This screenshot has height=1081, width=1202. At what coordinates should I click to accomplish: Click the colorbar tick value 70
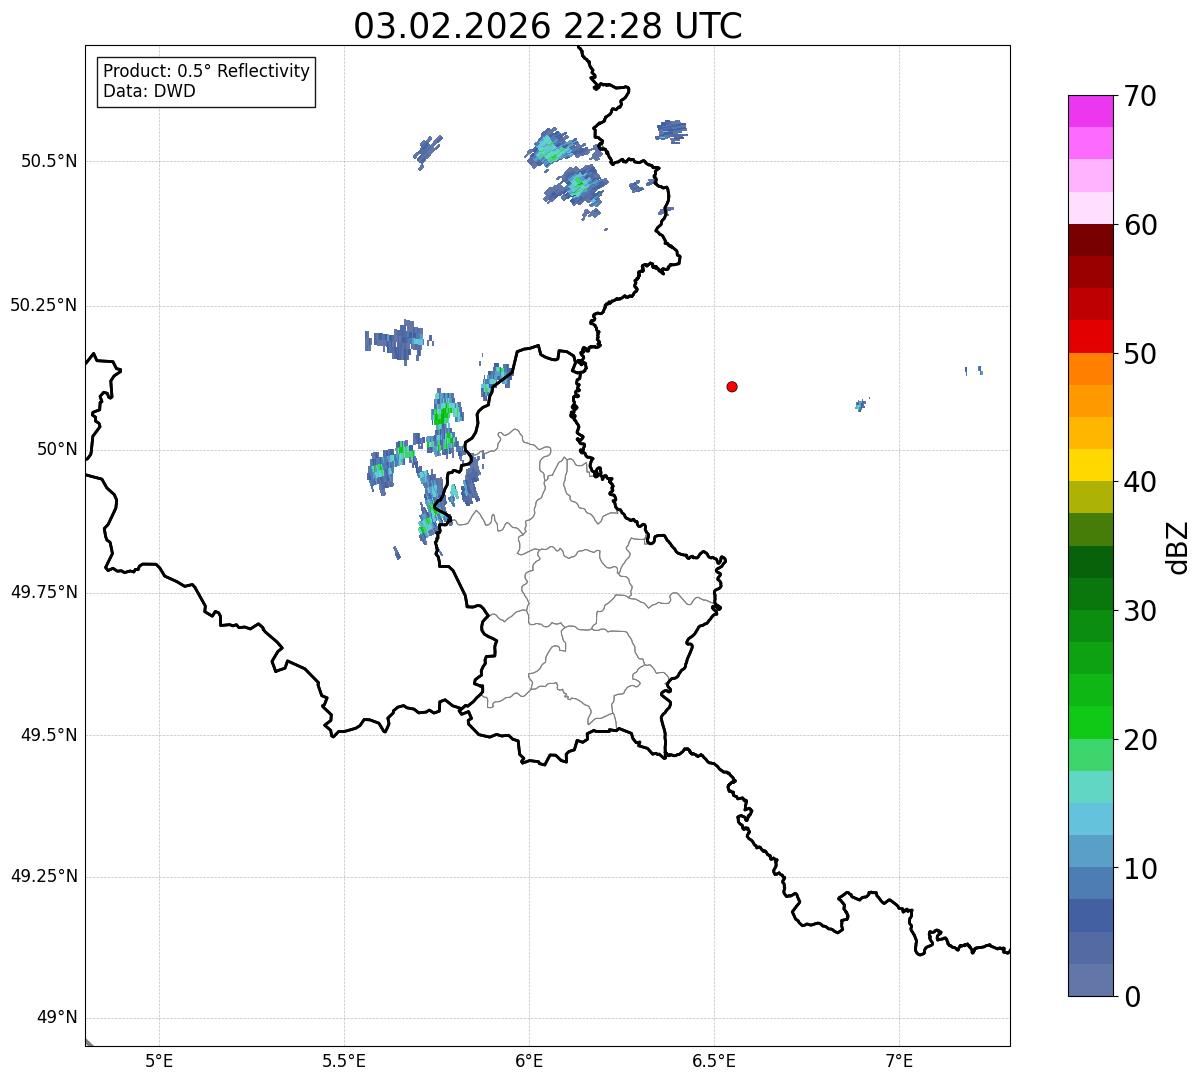point(1140,96)
